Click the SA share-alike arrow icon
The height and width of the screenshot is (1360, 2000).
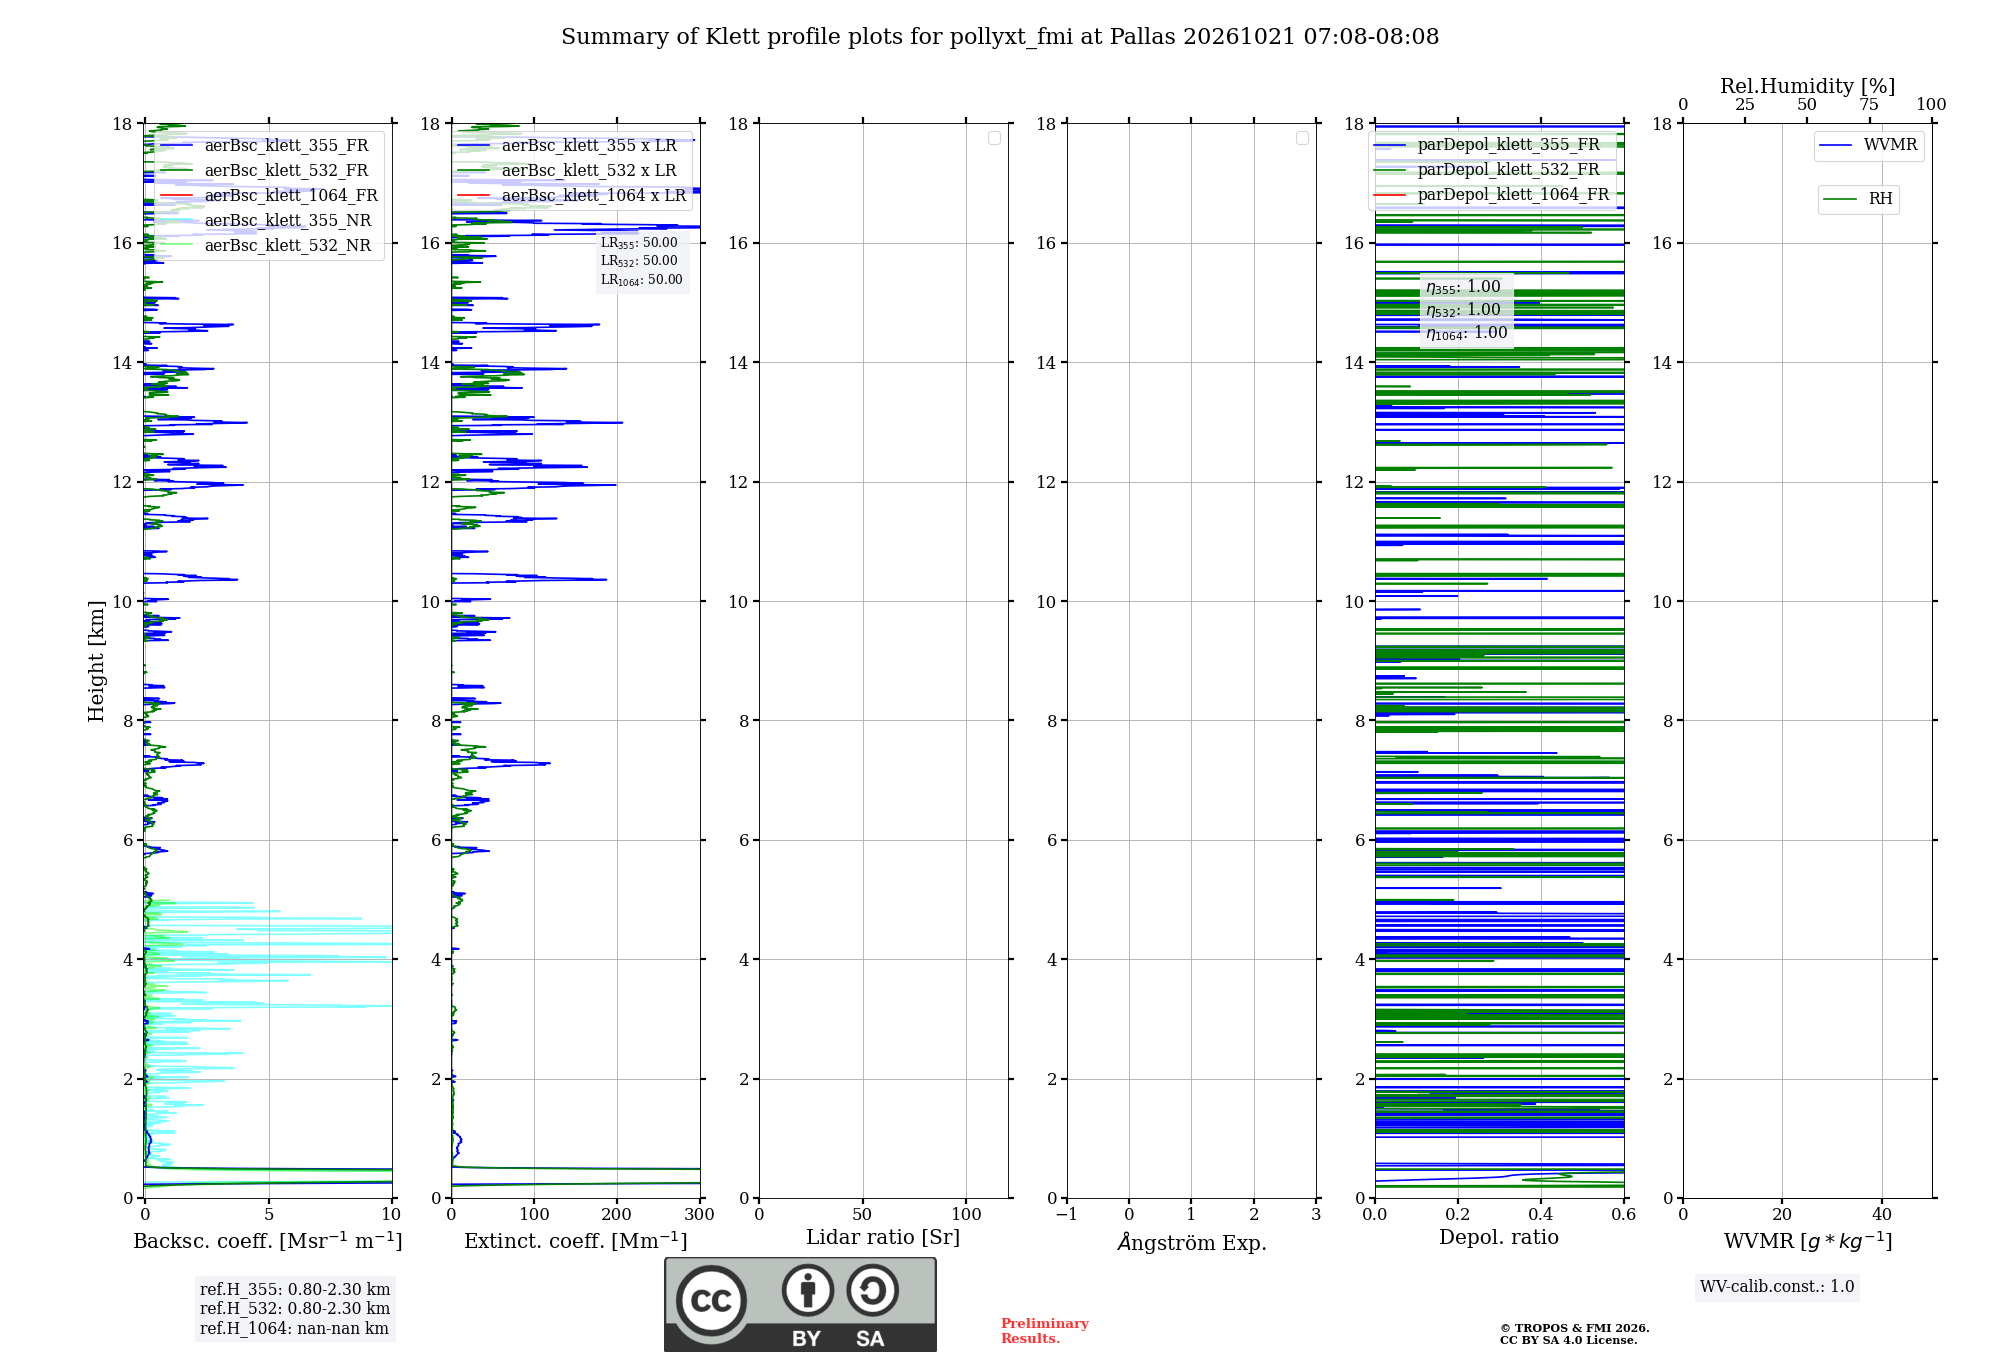pyautogui.click(x=873, y=1290)
